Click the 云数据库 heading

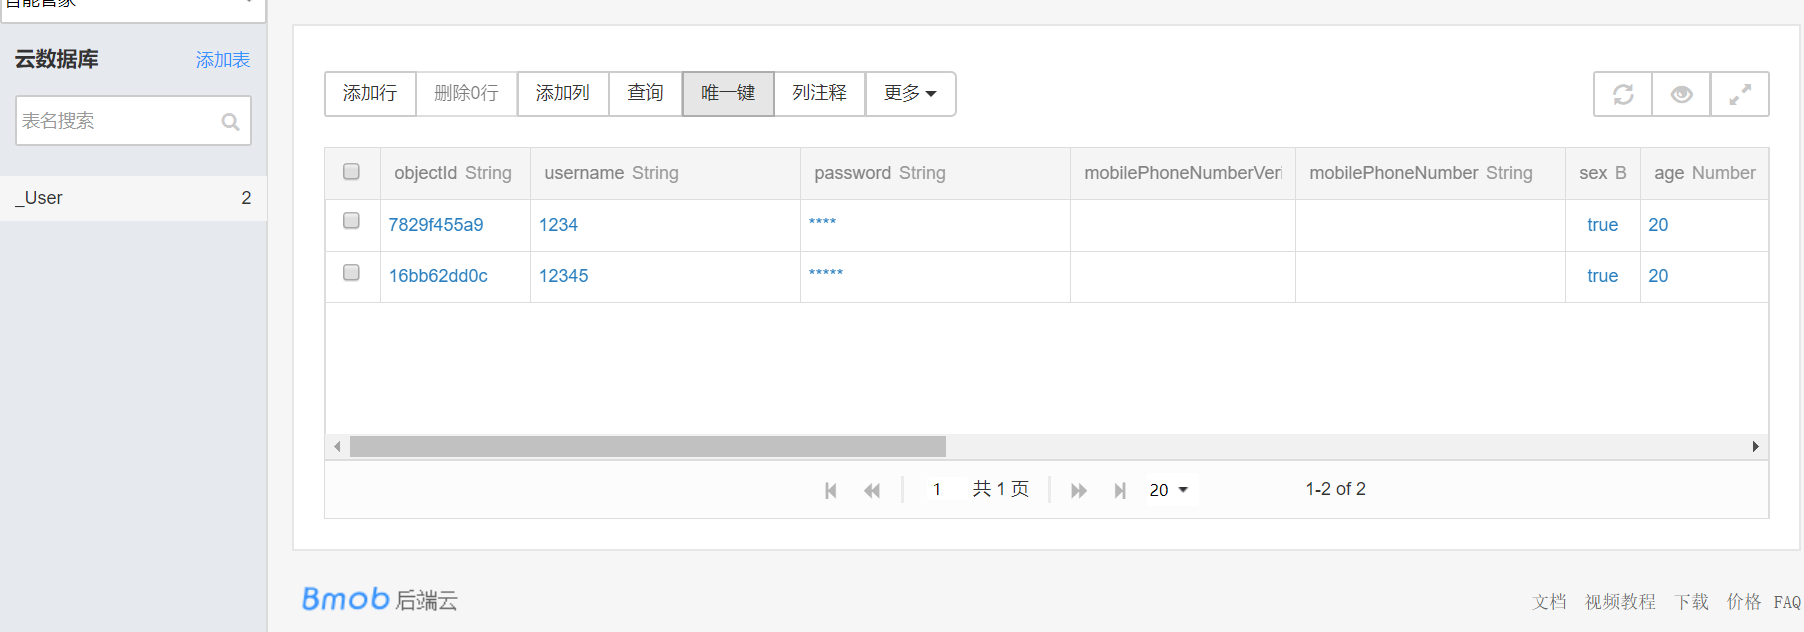[56, 59]
